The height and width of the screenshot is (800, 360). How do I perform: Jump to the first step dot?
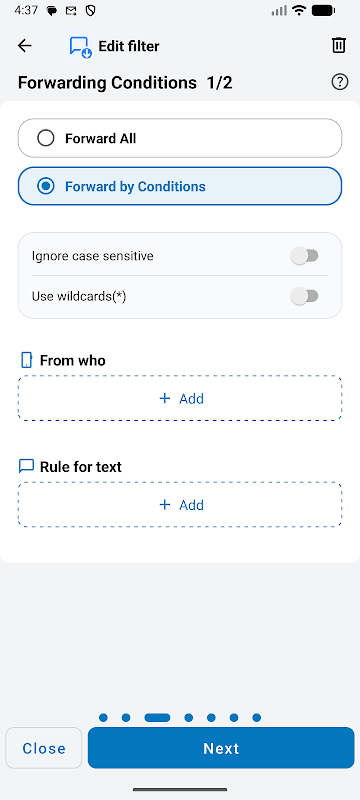coord(104,718)
